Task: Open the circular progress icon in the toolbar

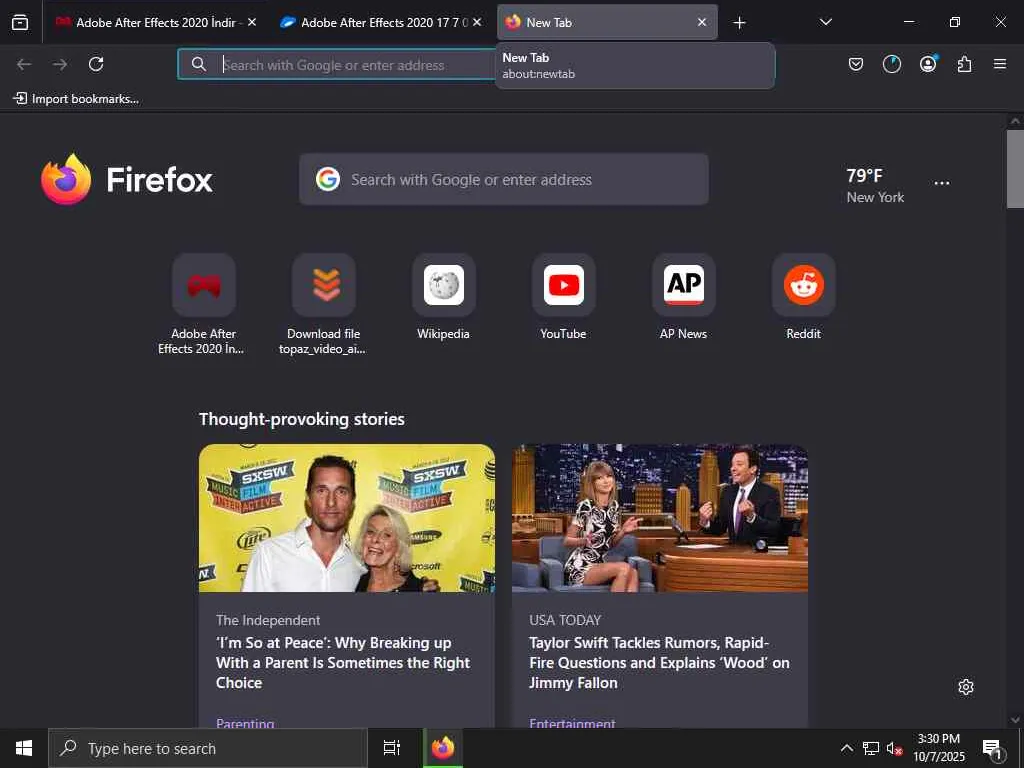Action: 891,64
